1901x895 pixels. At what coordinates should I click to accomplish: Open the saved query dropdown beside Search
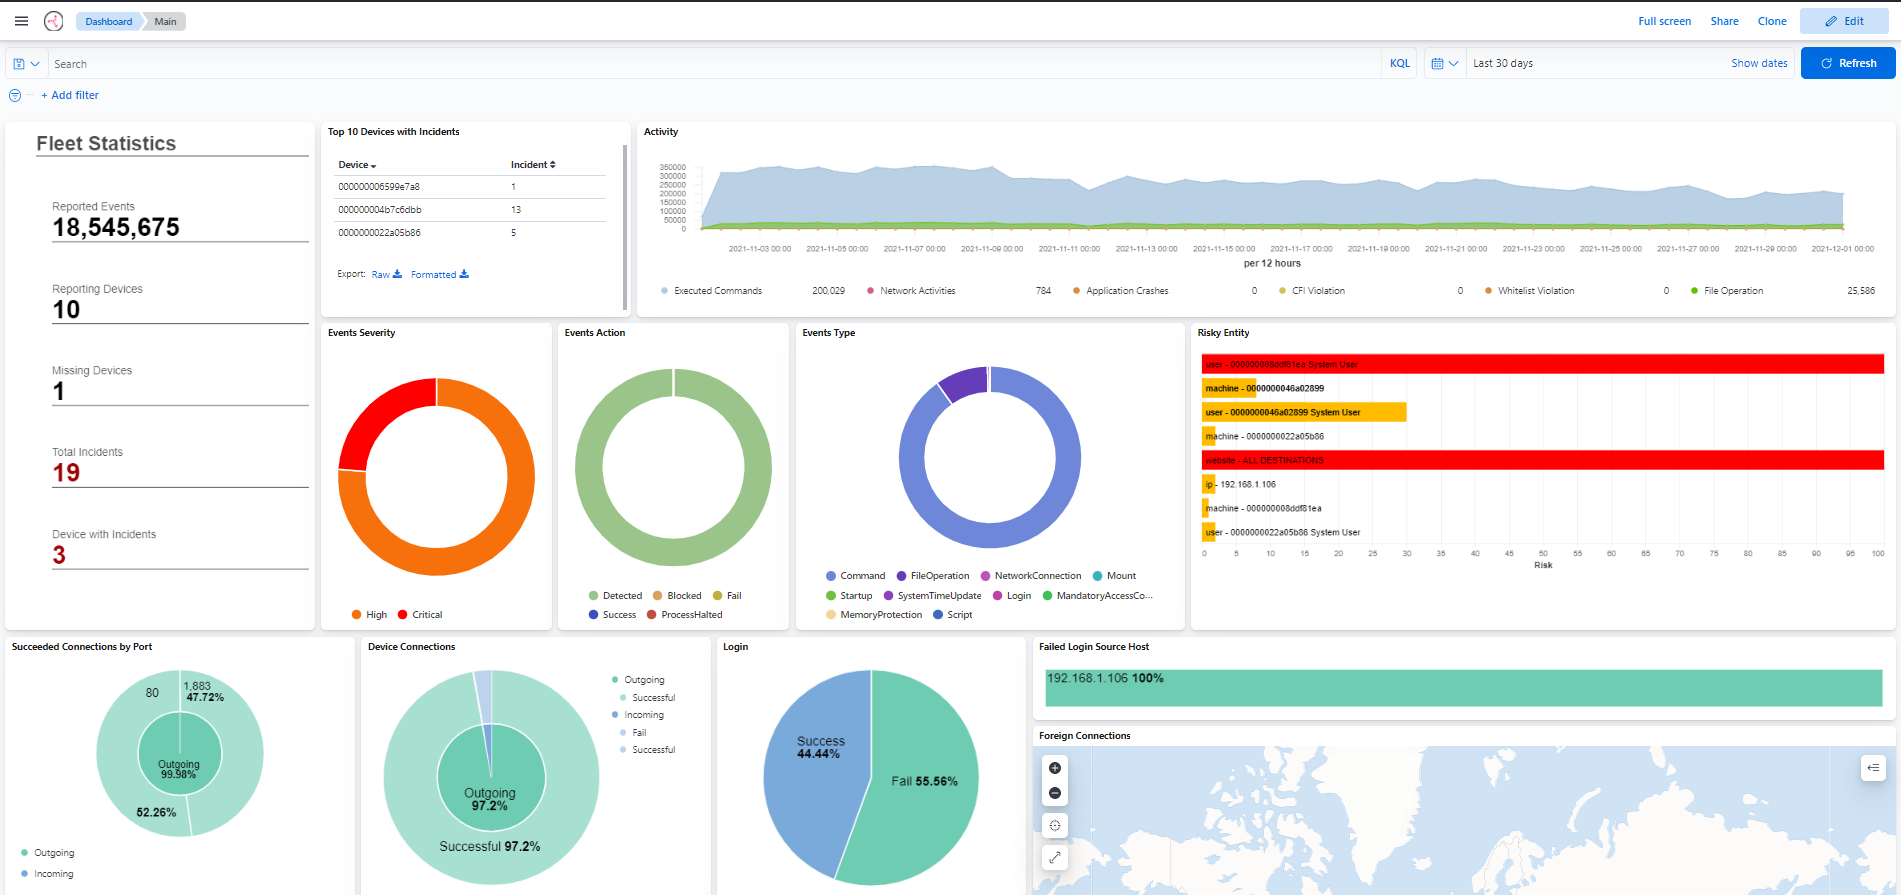[x=26, y=64]
